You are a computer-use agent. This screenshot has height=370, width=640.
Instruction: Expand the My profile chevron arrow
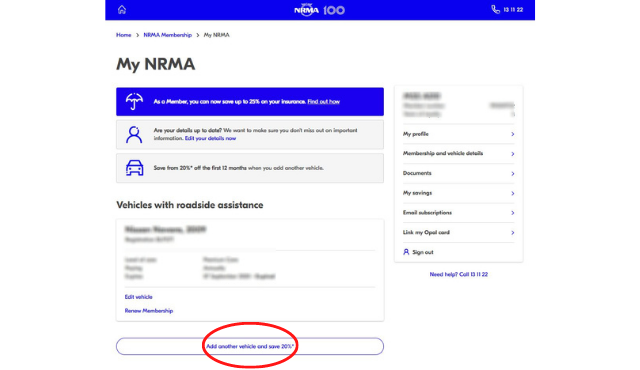click(513, 134)
